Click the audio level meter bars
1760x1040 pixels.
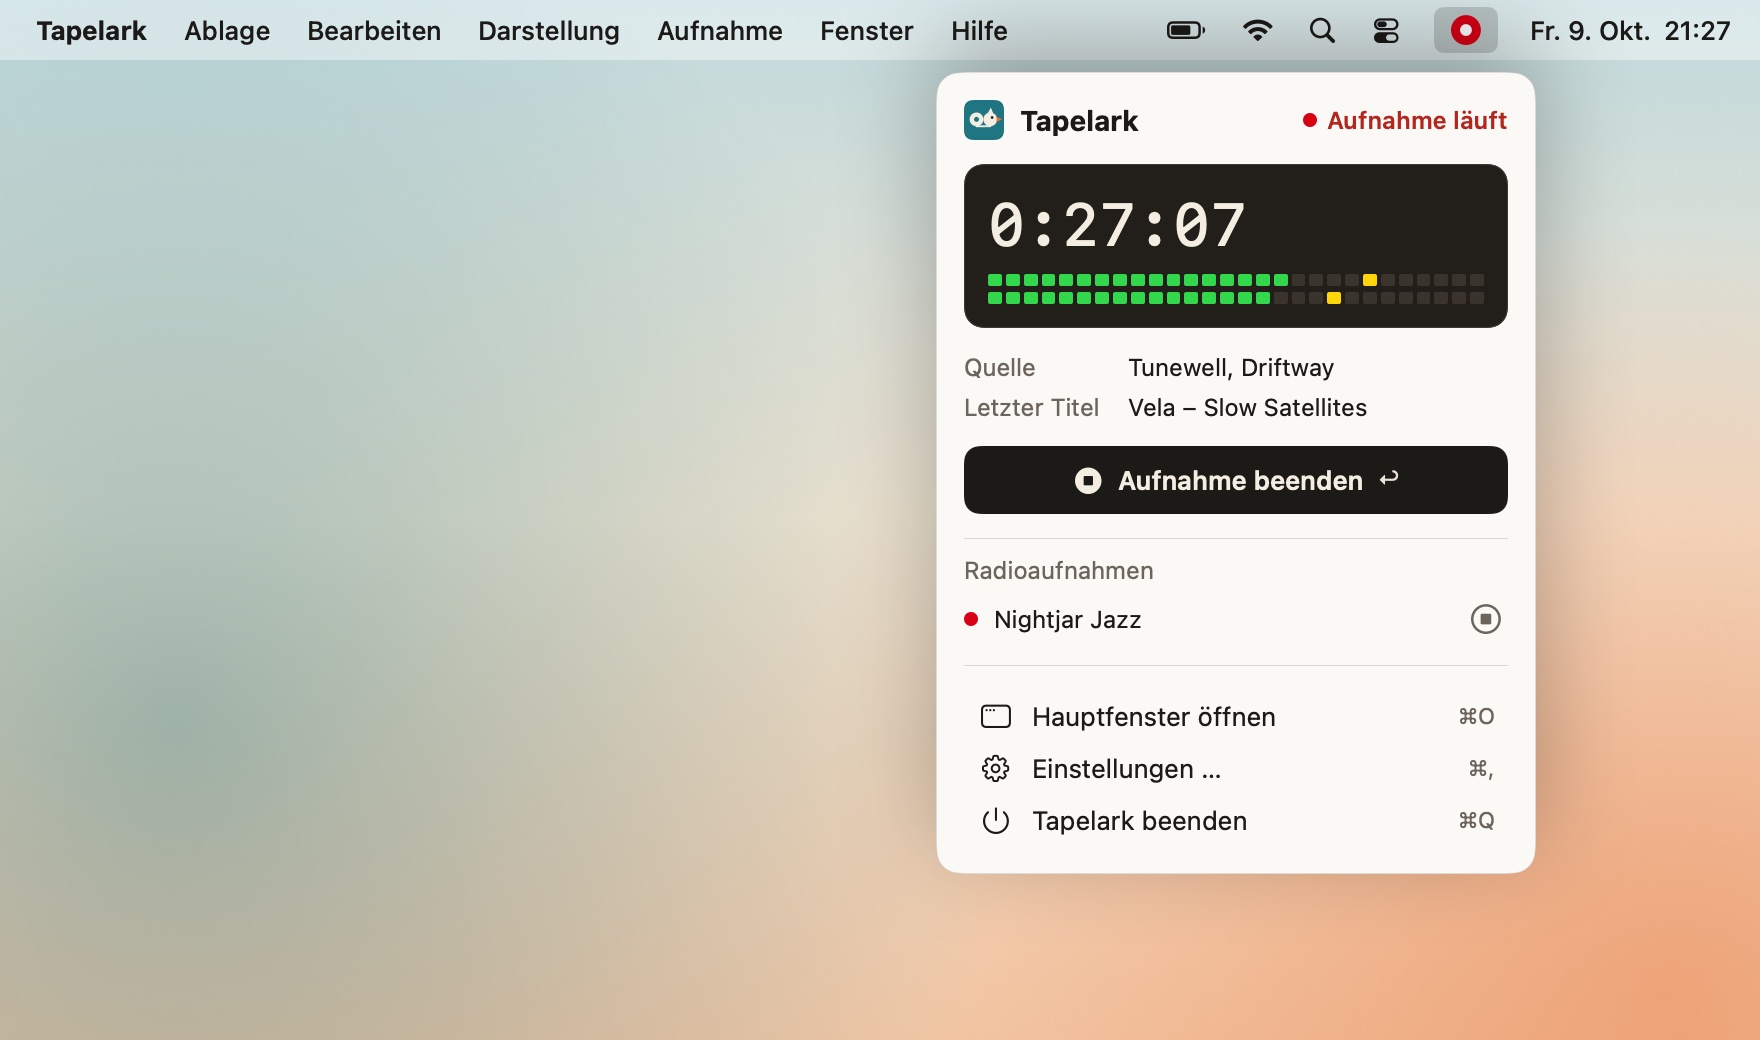tap(1236, 289)
